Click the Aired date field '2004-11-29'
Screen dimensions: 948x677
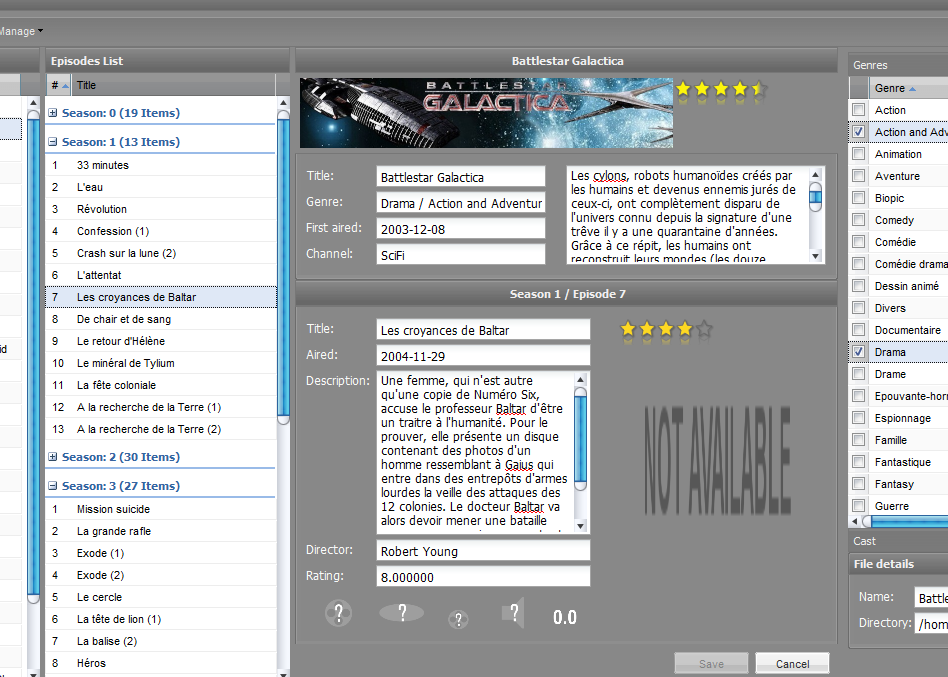(483, 356)
